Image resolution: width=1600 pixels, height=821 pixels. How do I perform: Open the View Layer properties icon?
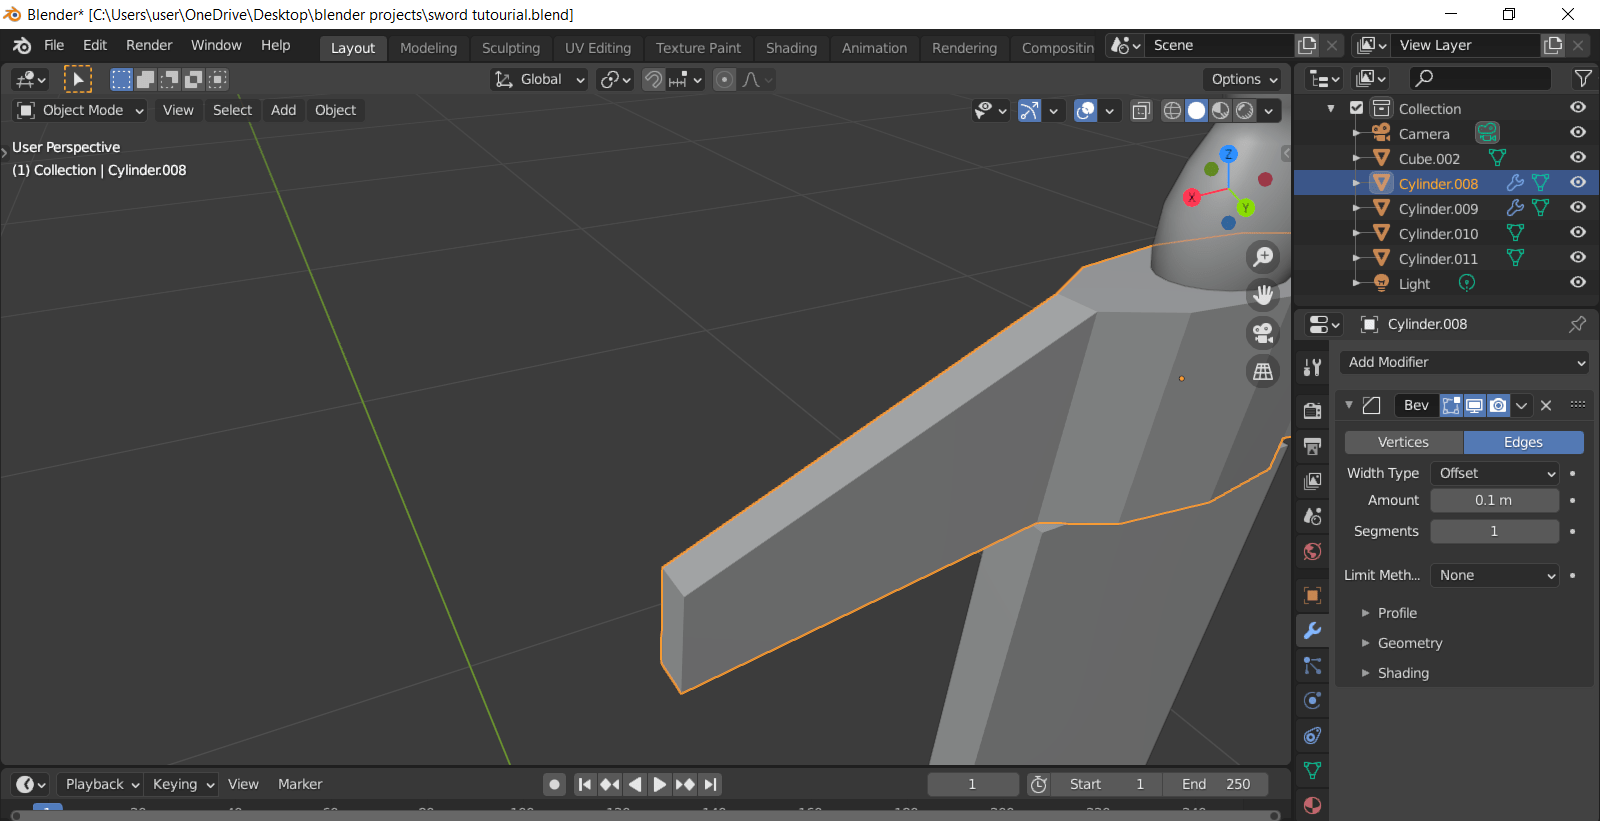pos(1313,481)
